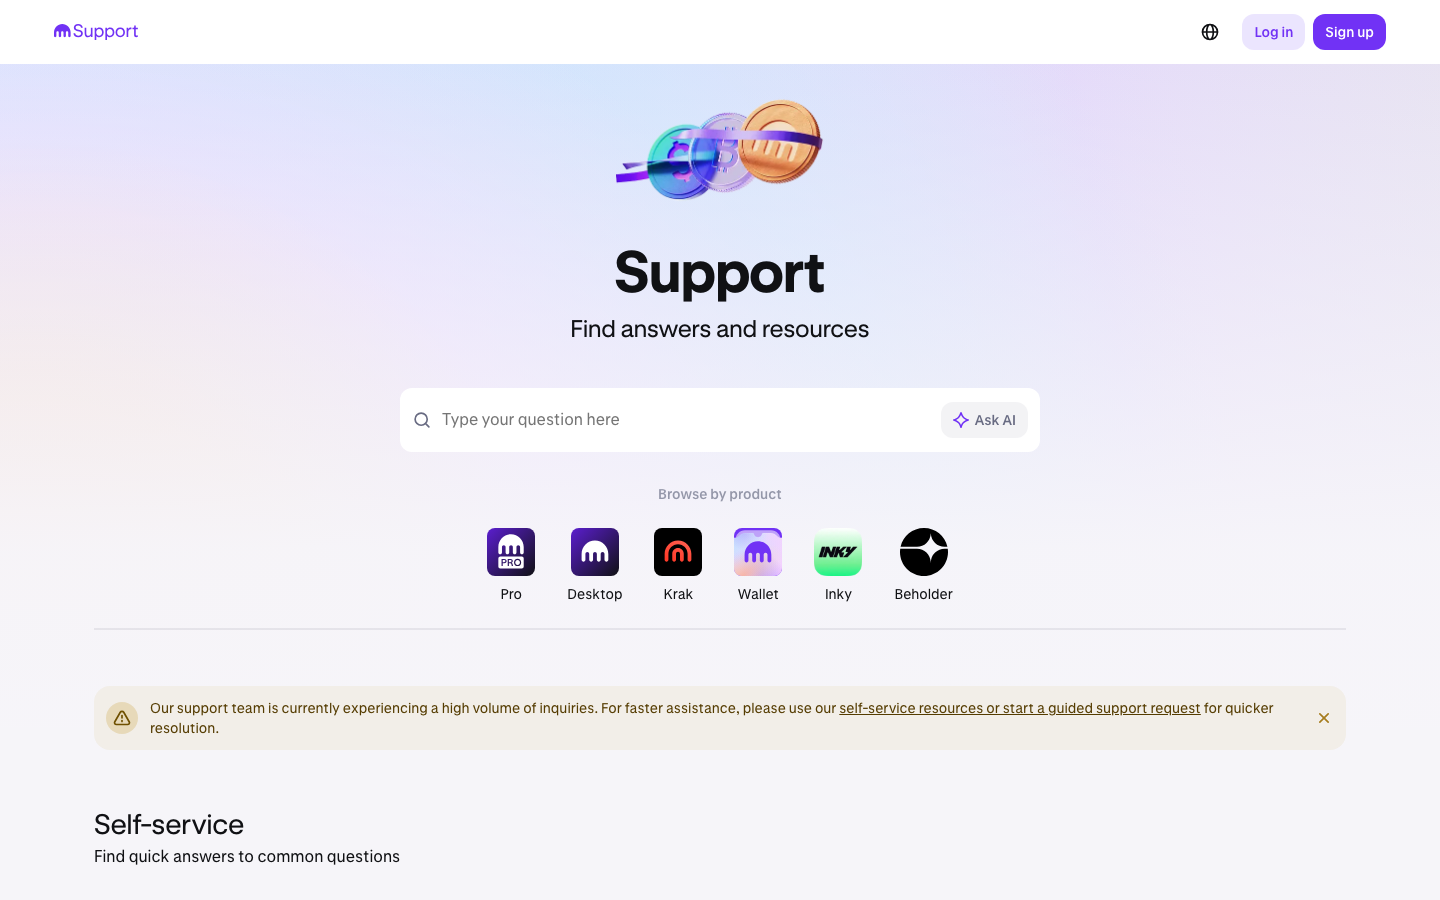Go to the Support home logo
Image resolution: width=1440 pixels, height=900 pixels.
click(96, 31)
